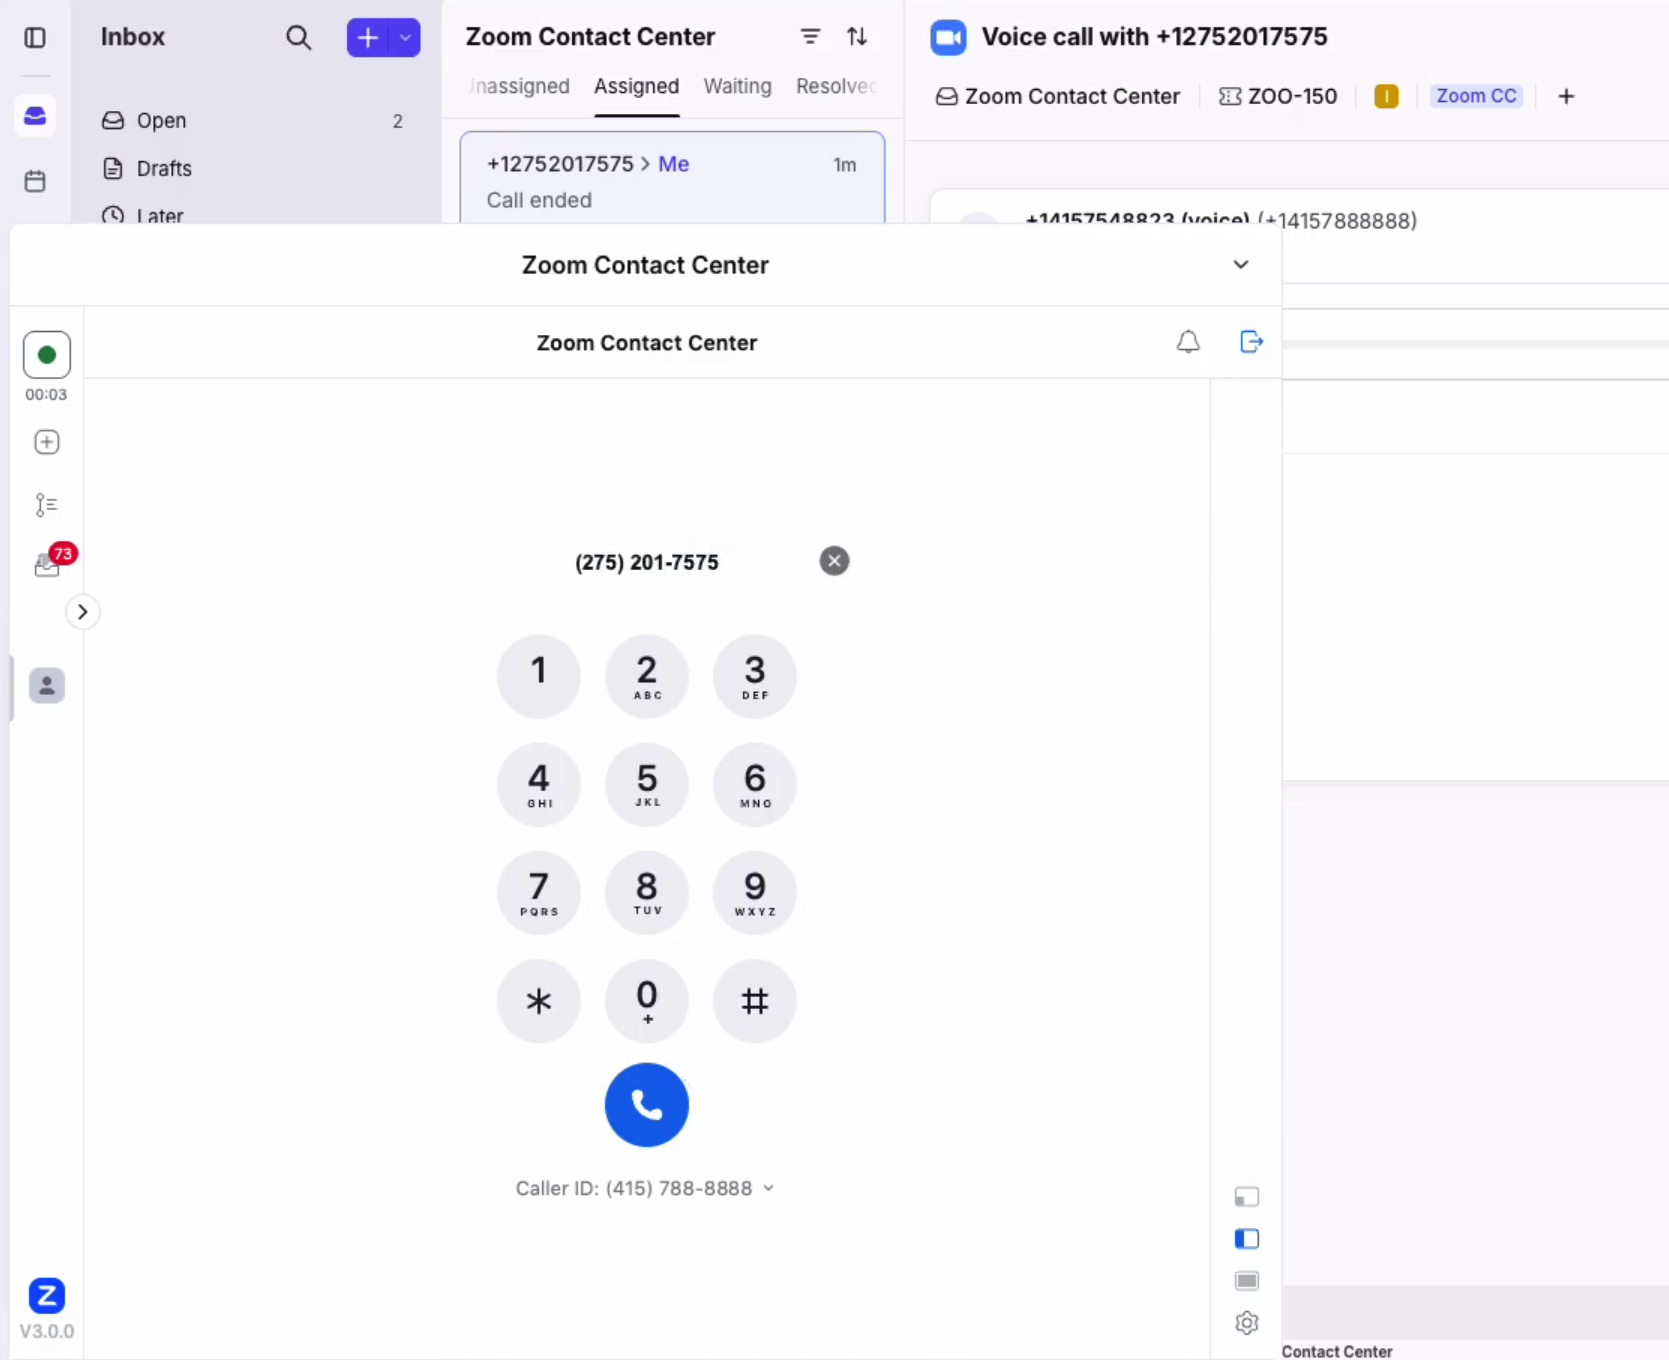The height and width of the screenshot is (1360, 1669).
Task: Click the Zoom CC tag
Action: 1476,96
